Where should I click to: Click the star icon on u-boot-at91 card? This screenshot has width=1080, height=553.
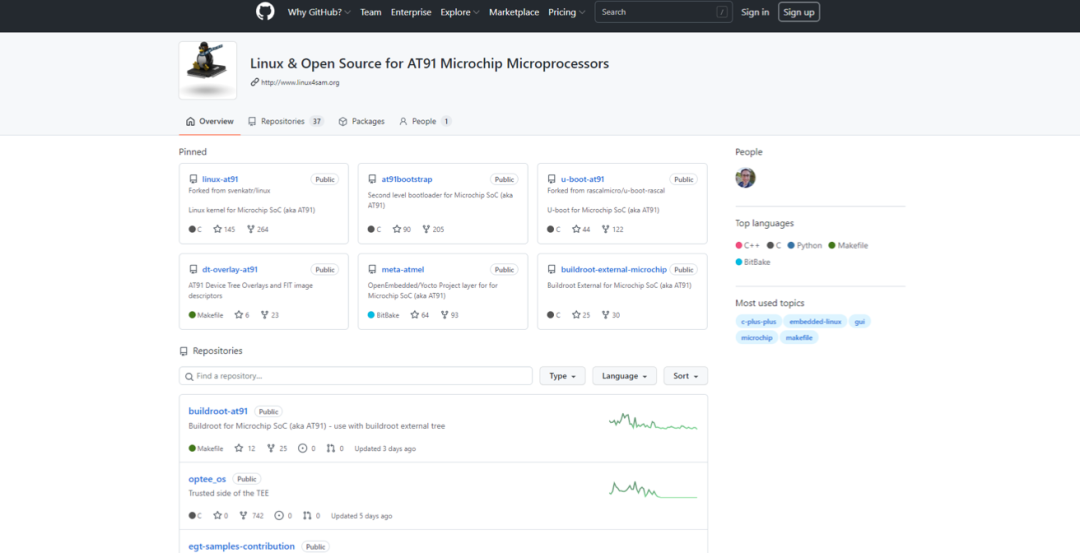576,229
